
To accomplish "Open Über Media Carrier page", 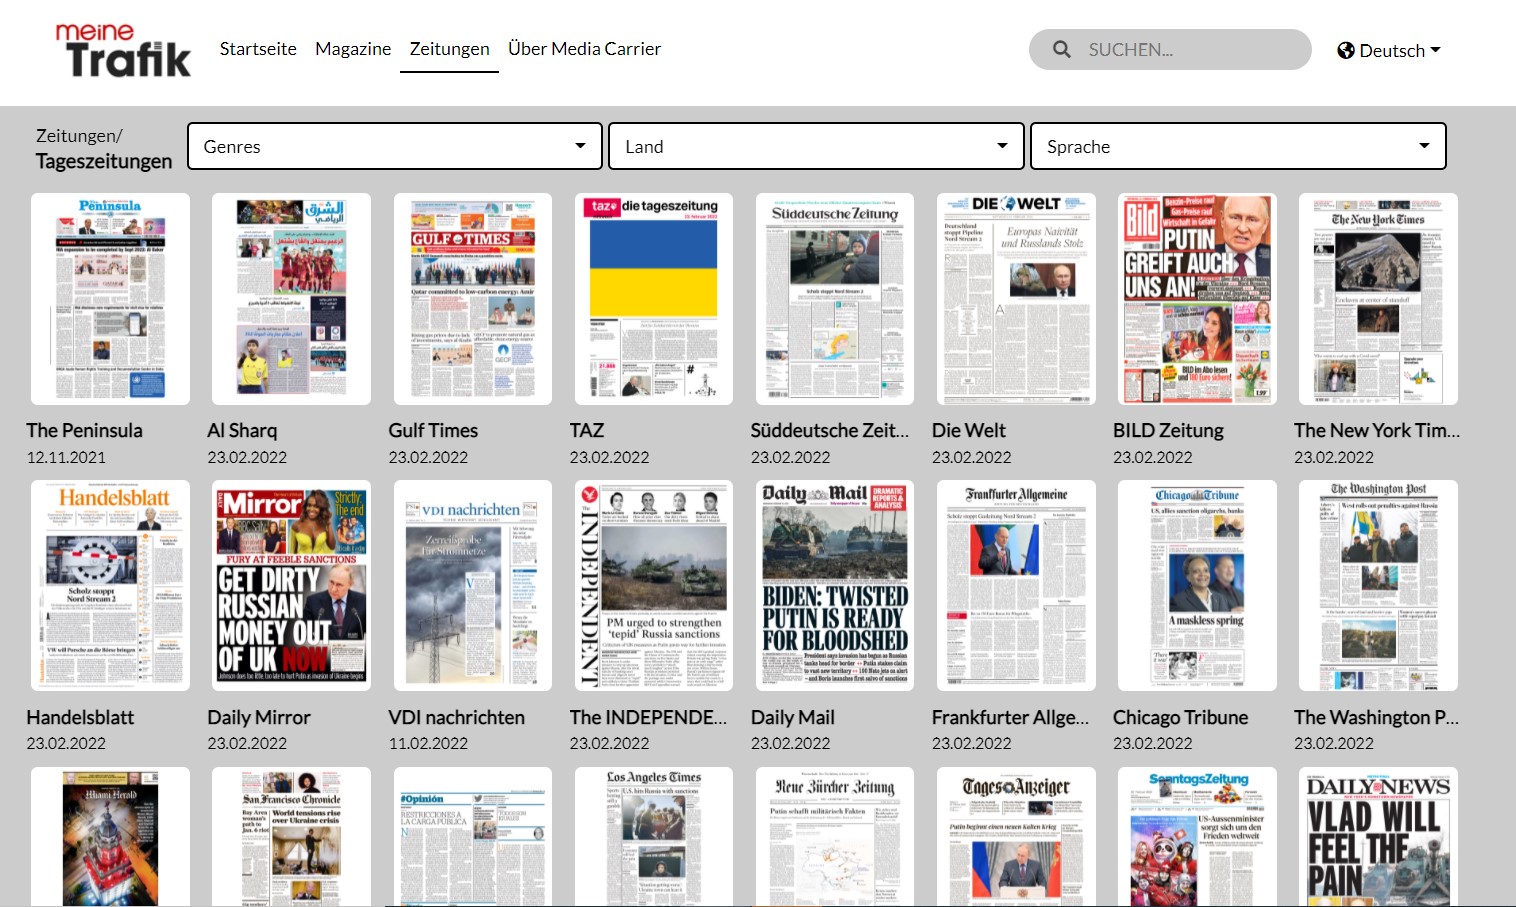I will (x=584, y=48).
